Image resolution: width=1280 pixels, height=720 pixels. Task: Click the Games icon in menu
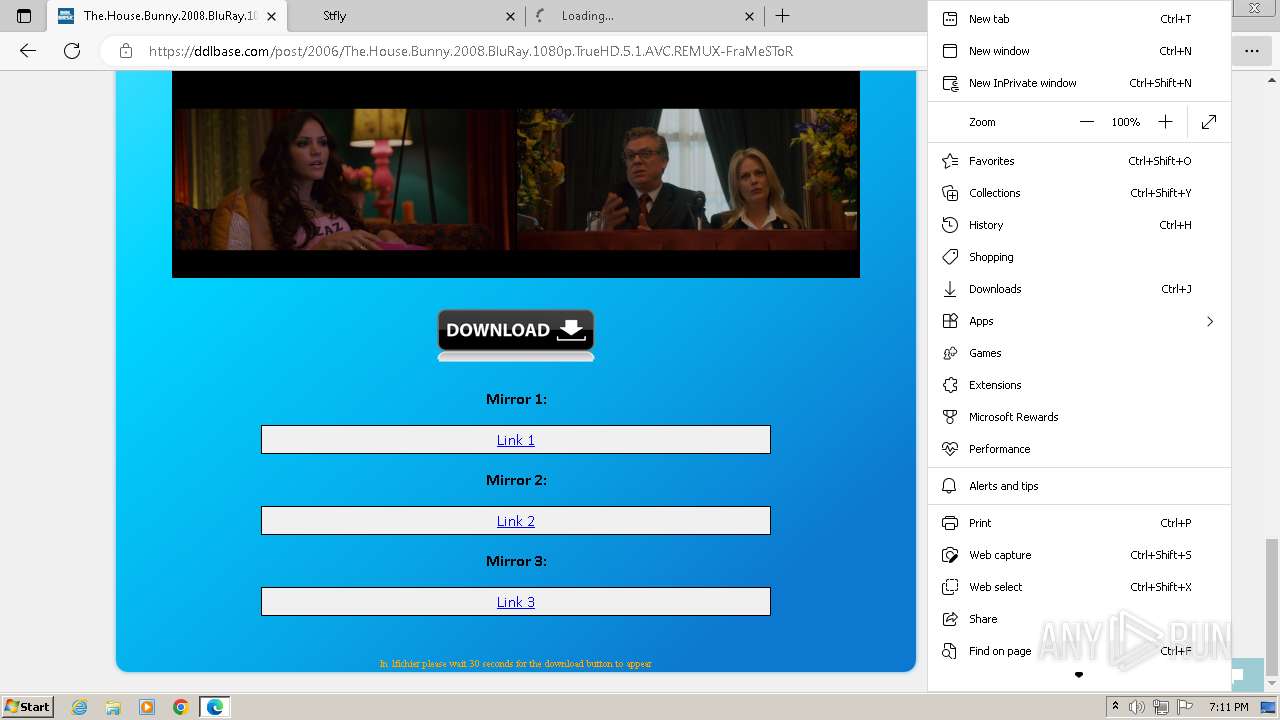(x=950, y=353)
